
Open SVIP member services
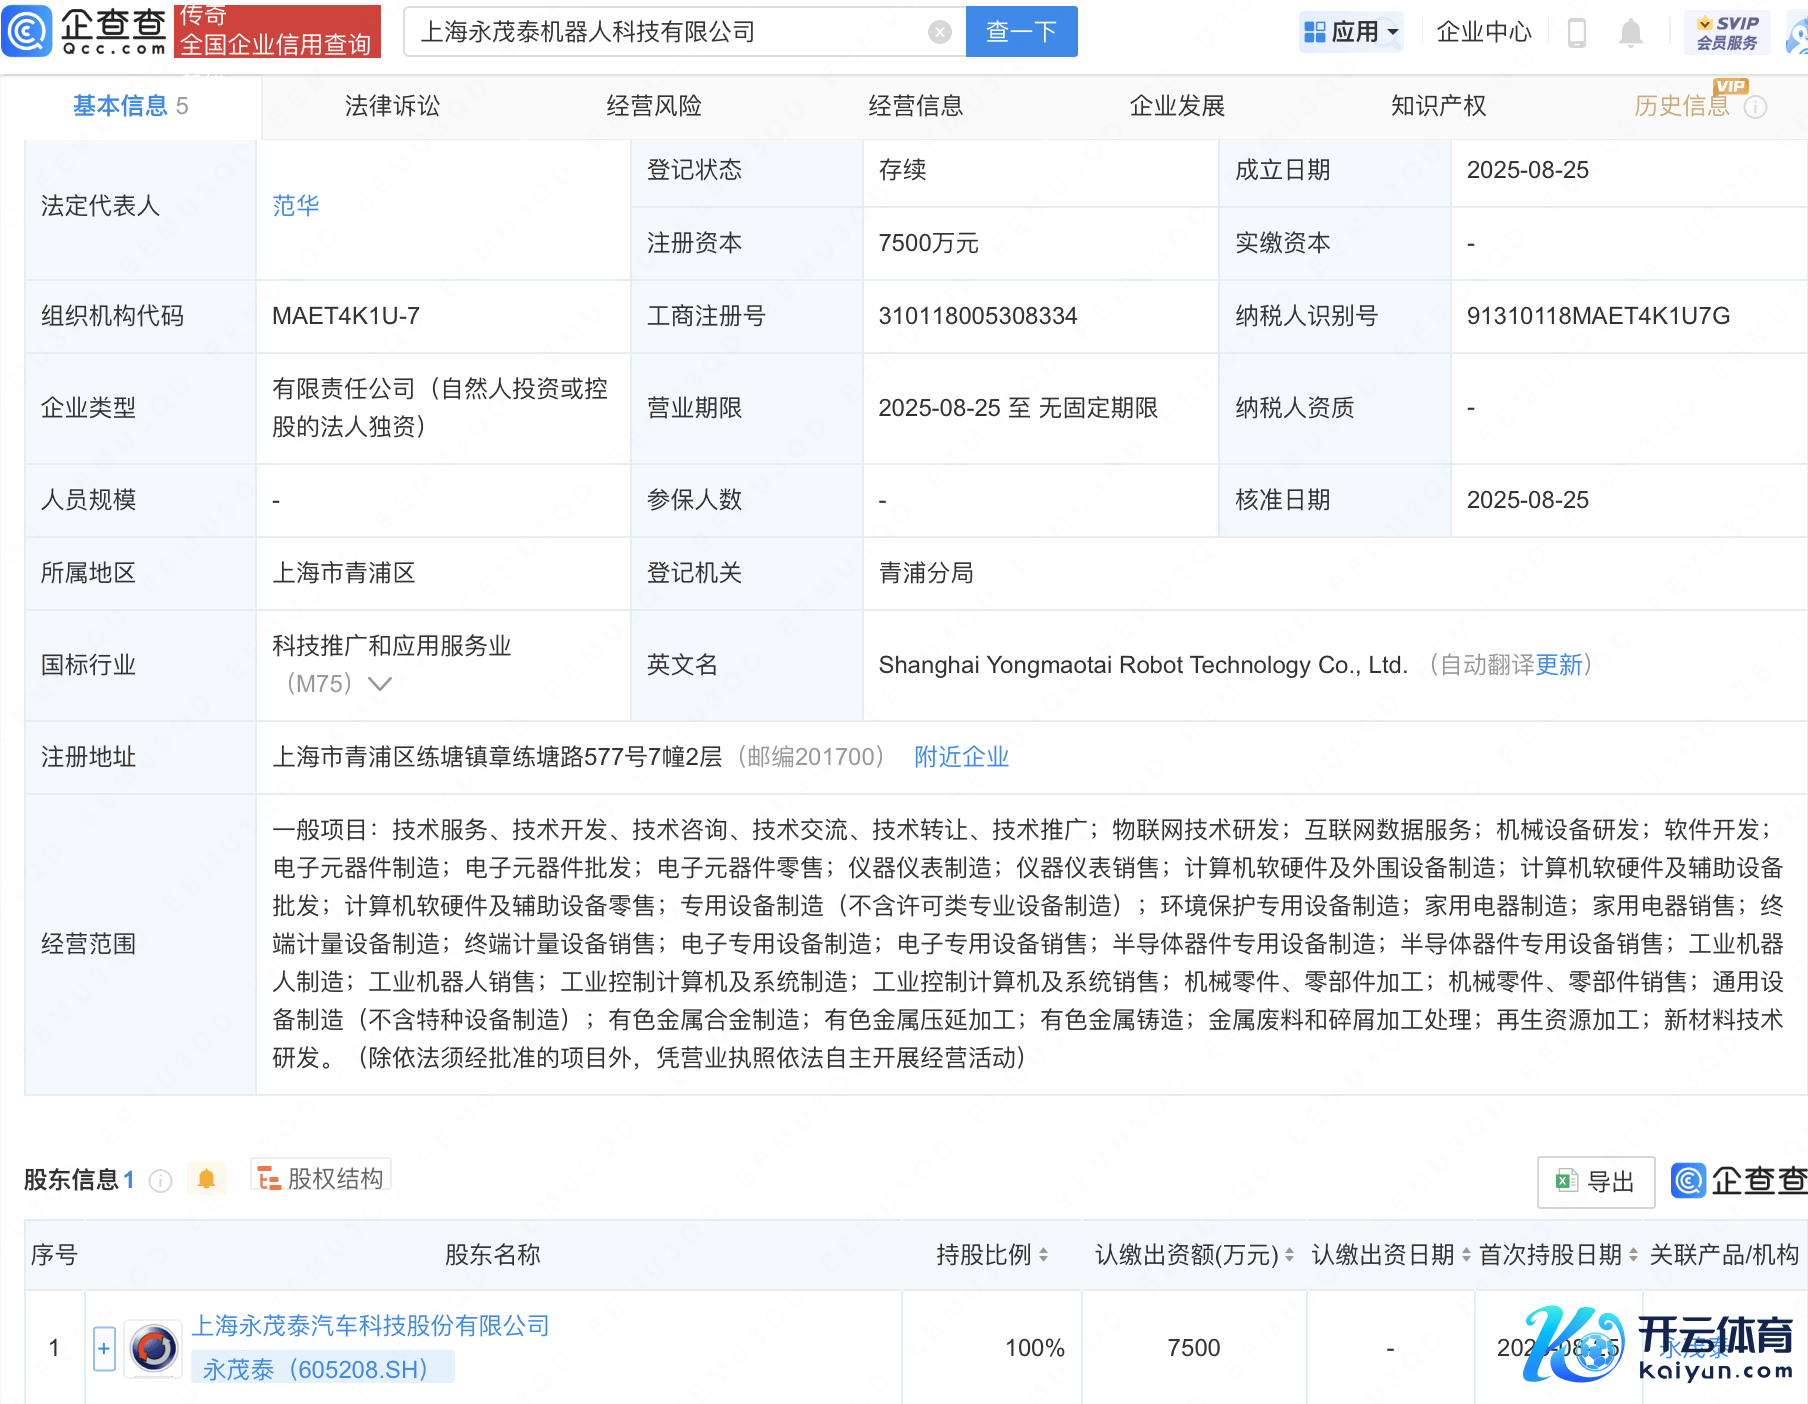tap(1727, 33)
